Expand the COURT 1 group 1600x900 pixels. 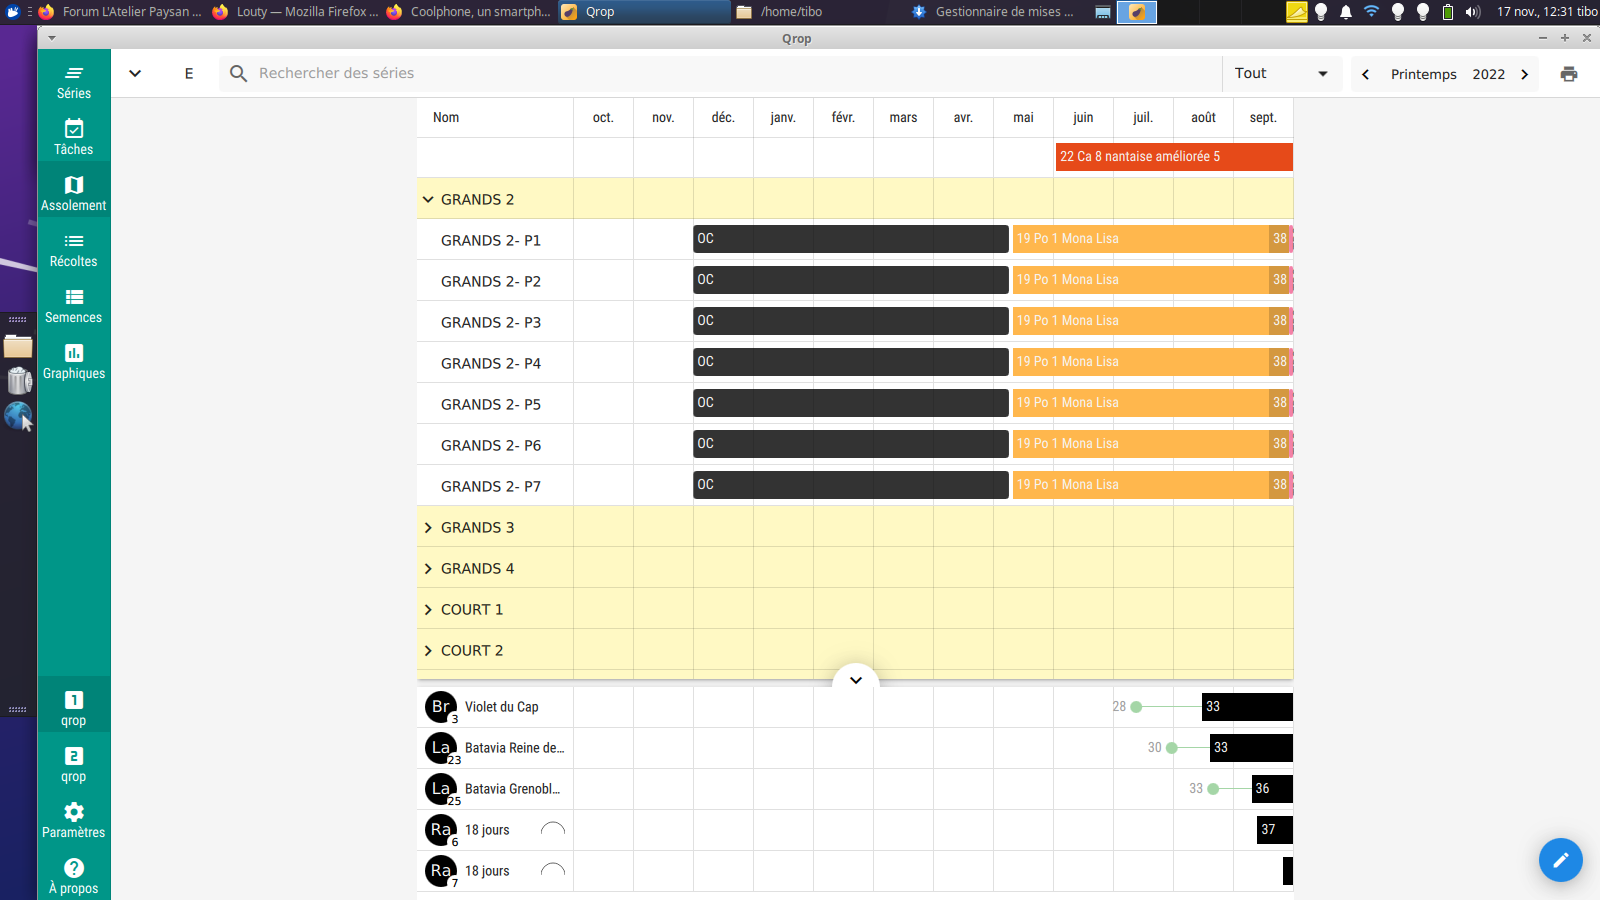pos(428,610)
